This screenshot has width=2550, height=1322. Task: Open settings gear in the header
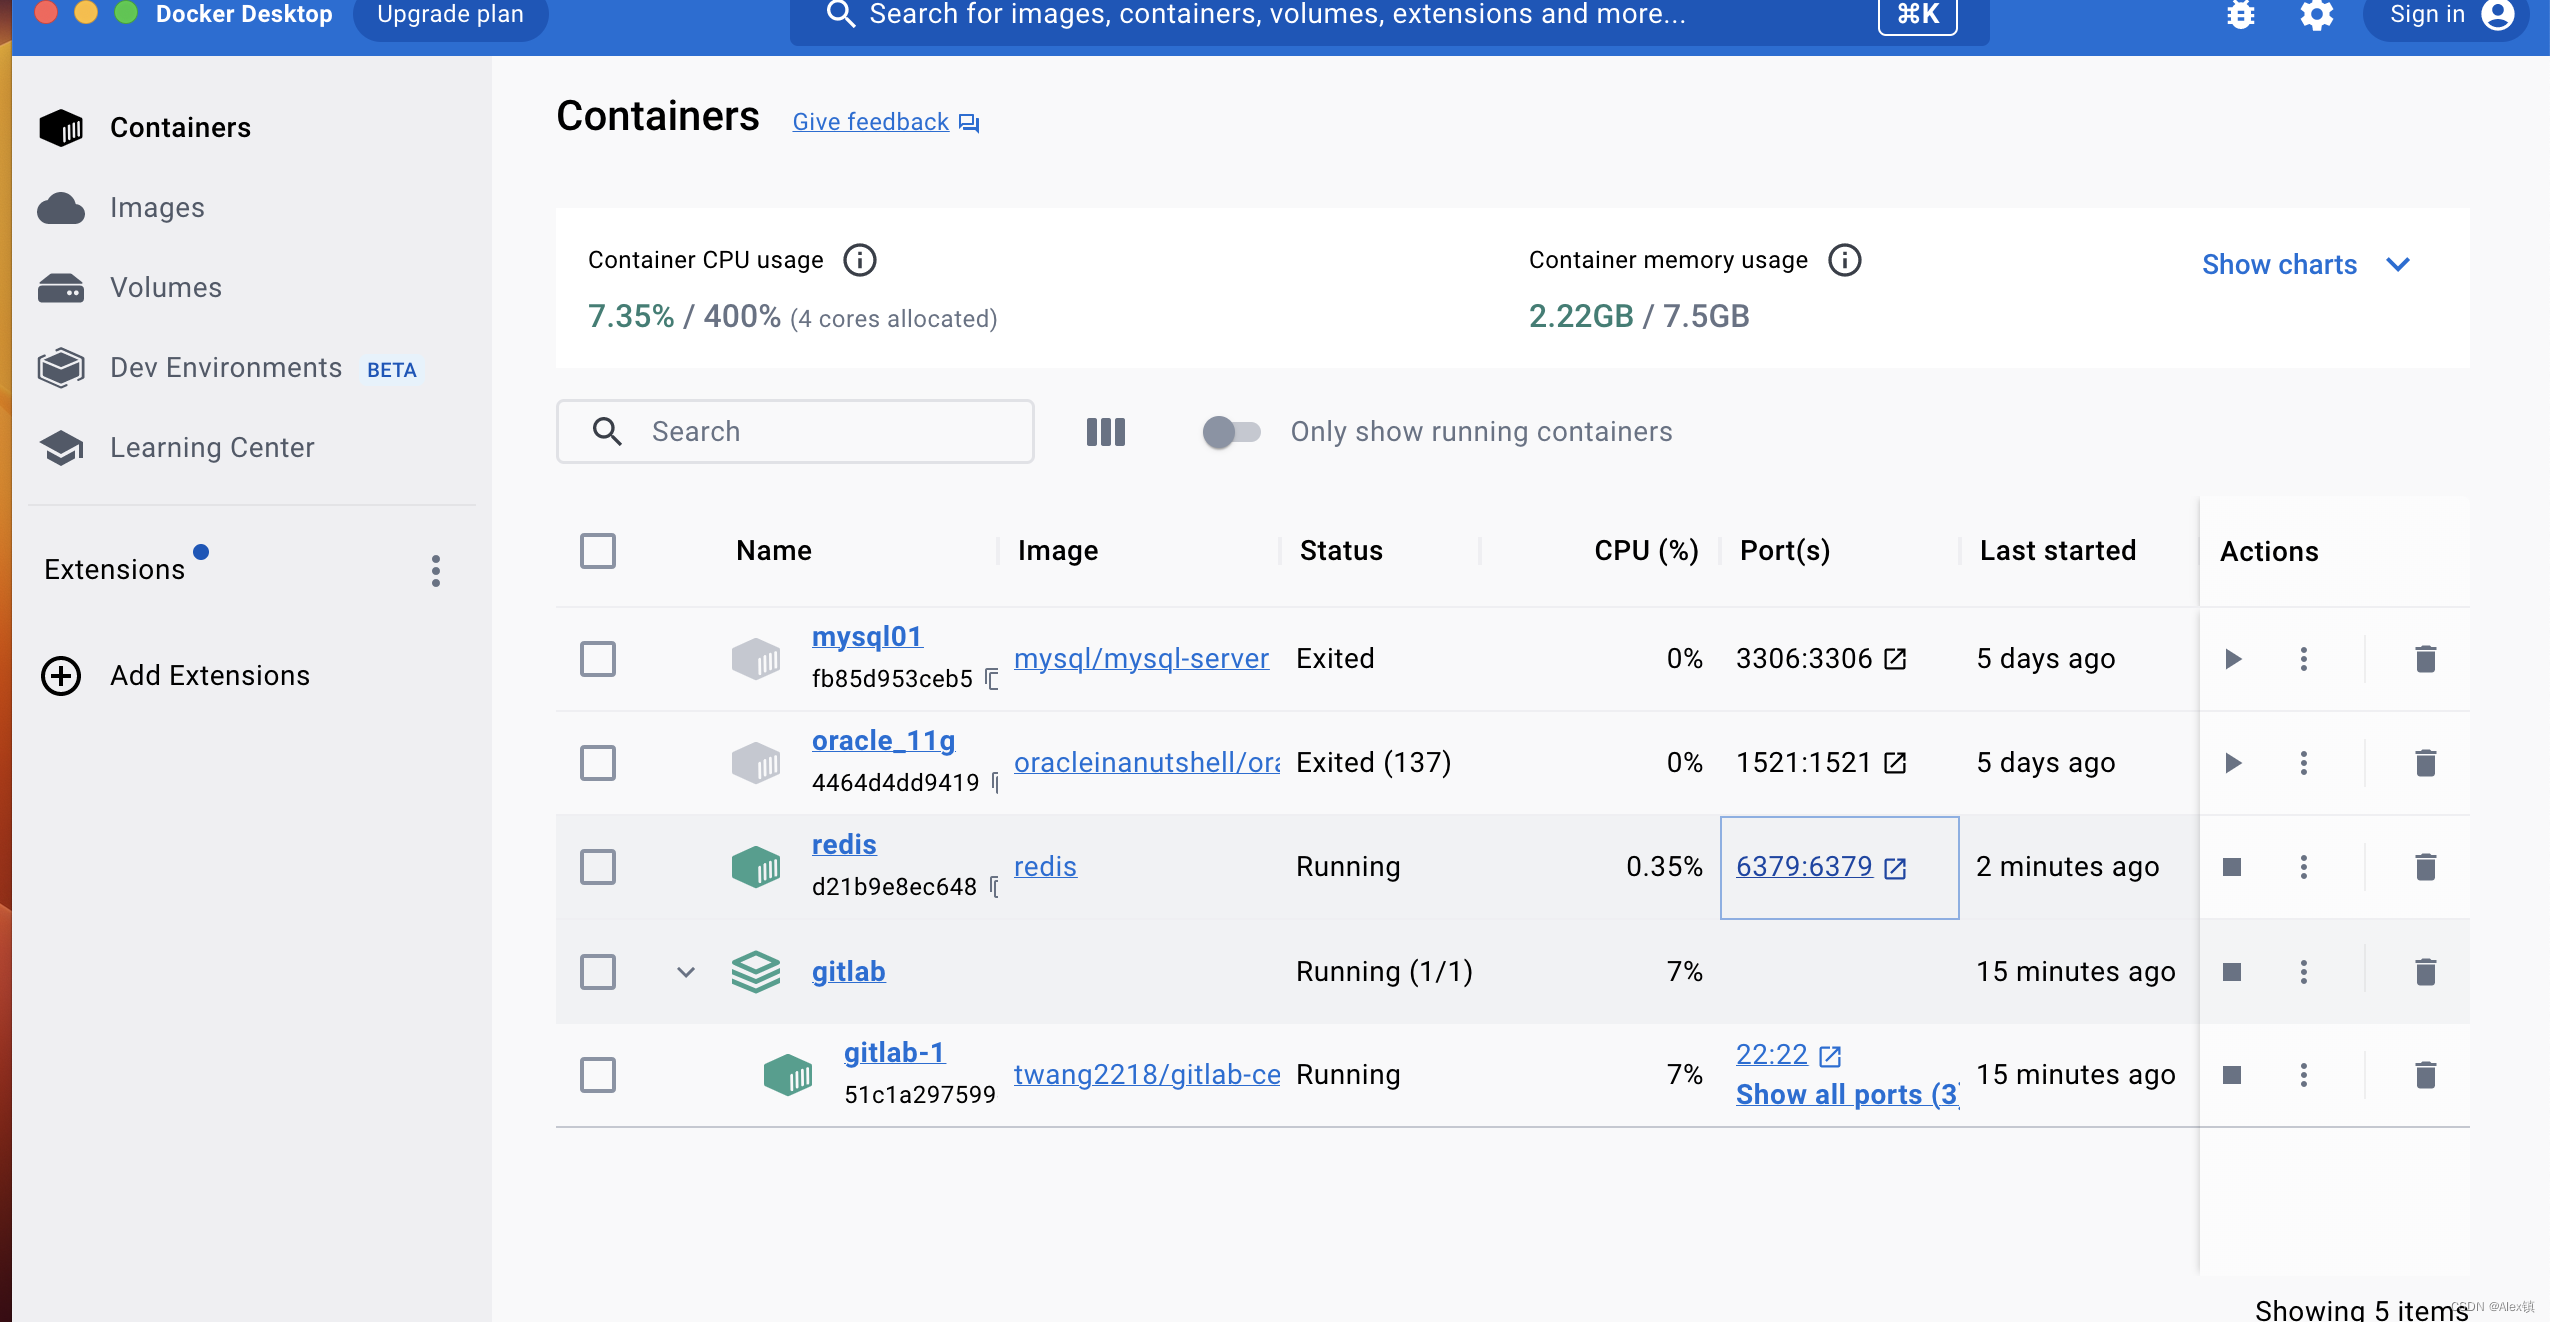[x=2316, y=15]
